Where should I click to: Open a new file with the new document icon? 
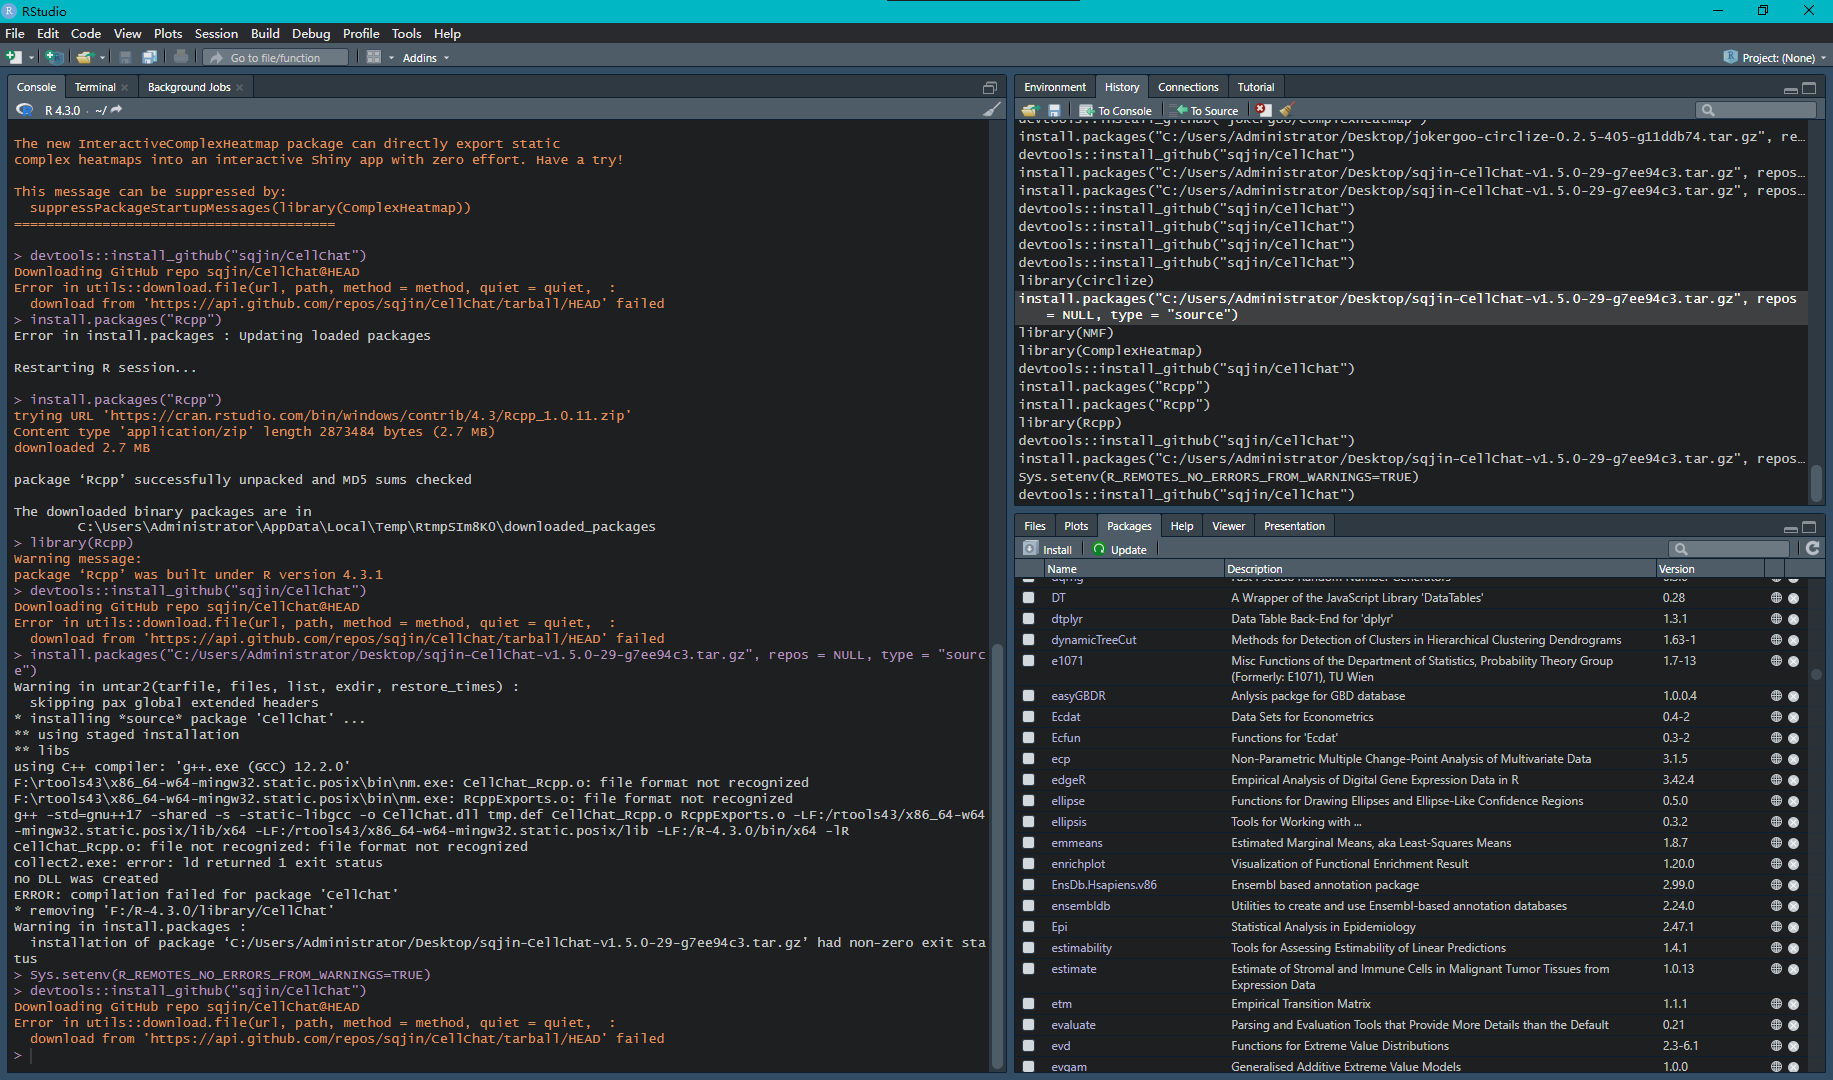coord(13,57)
